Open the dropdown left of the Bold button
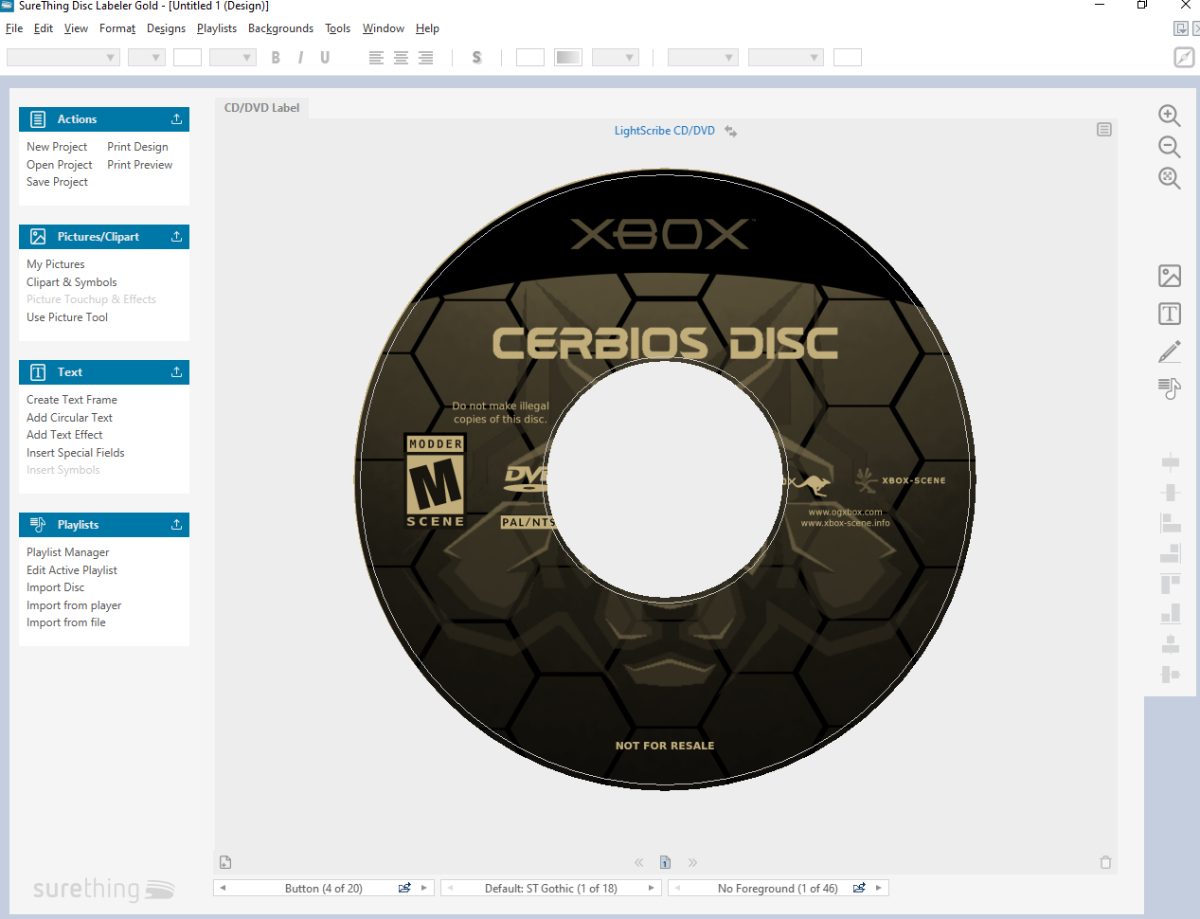 [x=233, y=58]
